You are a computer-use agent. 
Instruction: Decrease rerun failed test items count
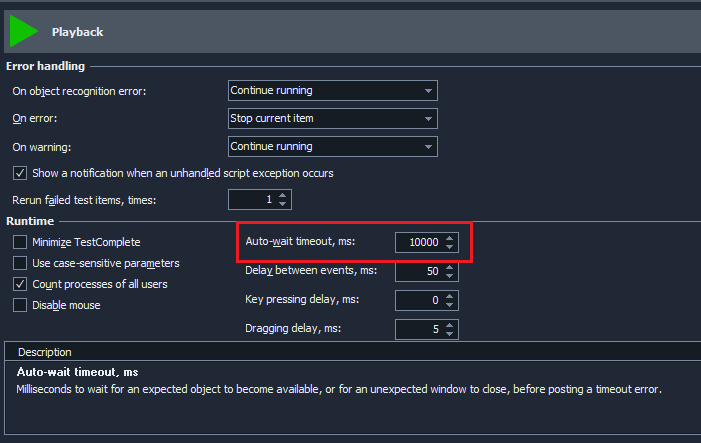click(283, 206)
